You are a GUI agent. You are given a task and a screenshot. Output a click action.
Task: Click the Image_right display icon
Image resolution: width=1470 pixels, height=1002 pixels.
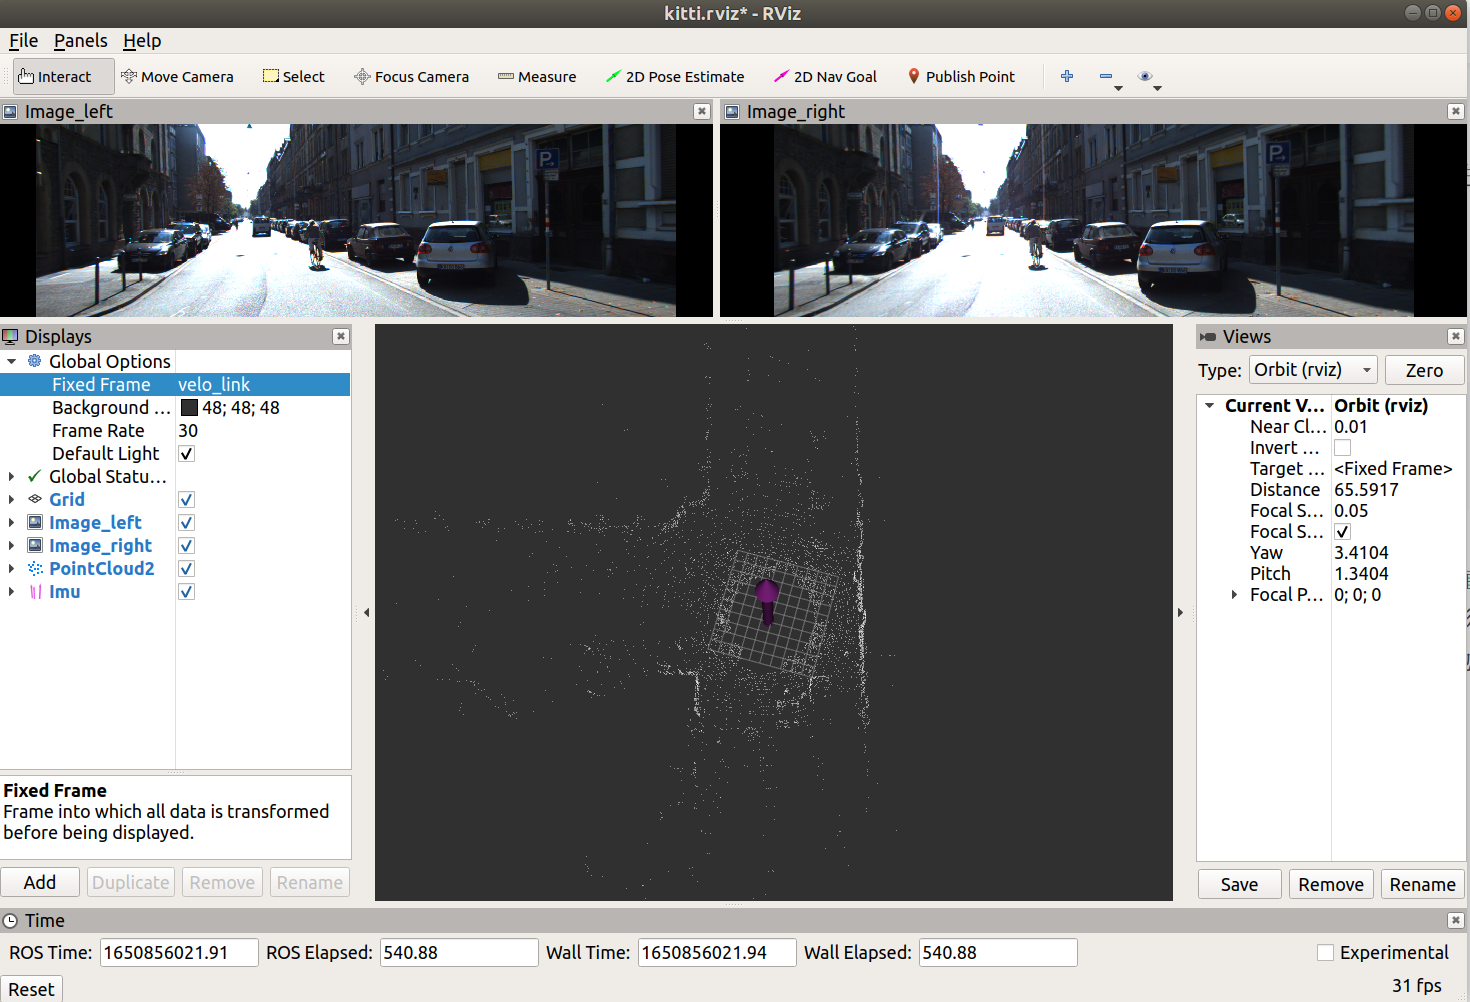point(35,545)
